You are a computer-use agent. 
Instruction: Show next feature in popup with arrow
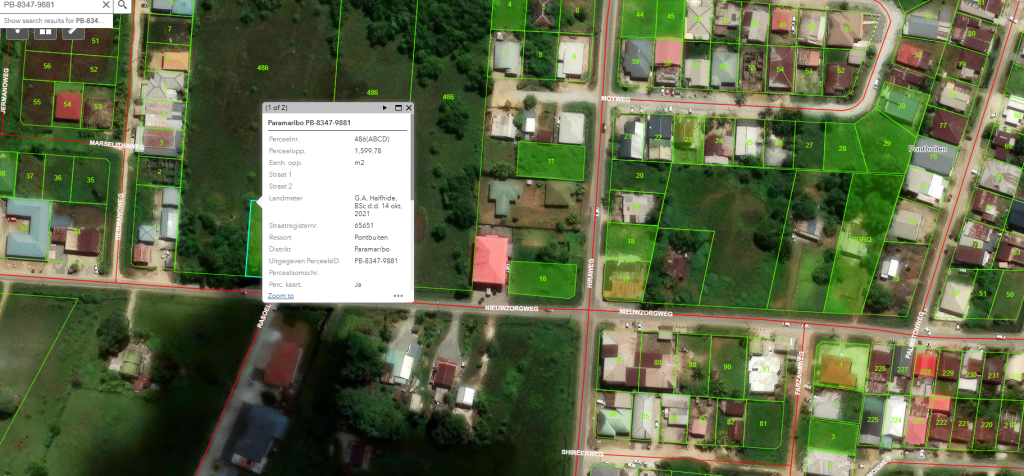[384, 107]
